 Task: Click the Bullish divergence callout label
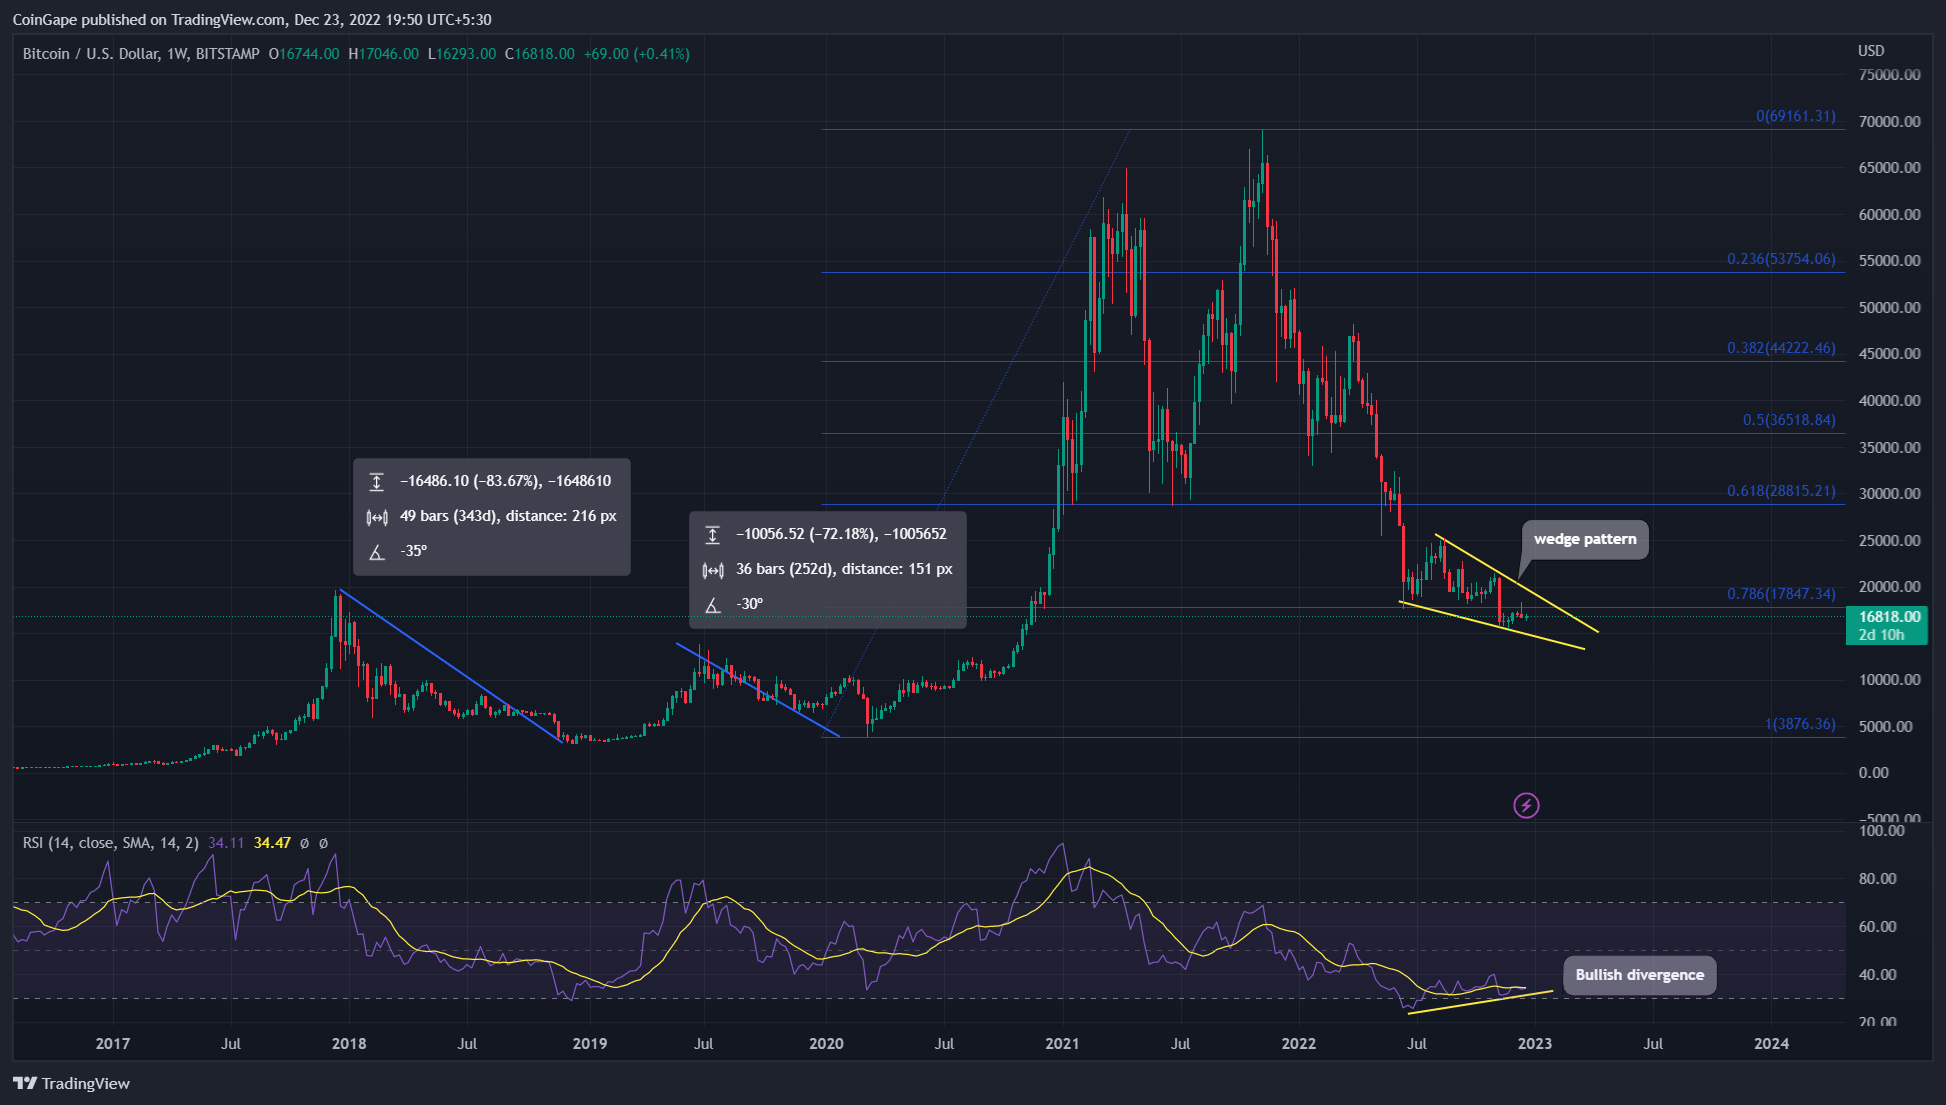[x=1639, y=975]
